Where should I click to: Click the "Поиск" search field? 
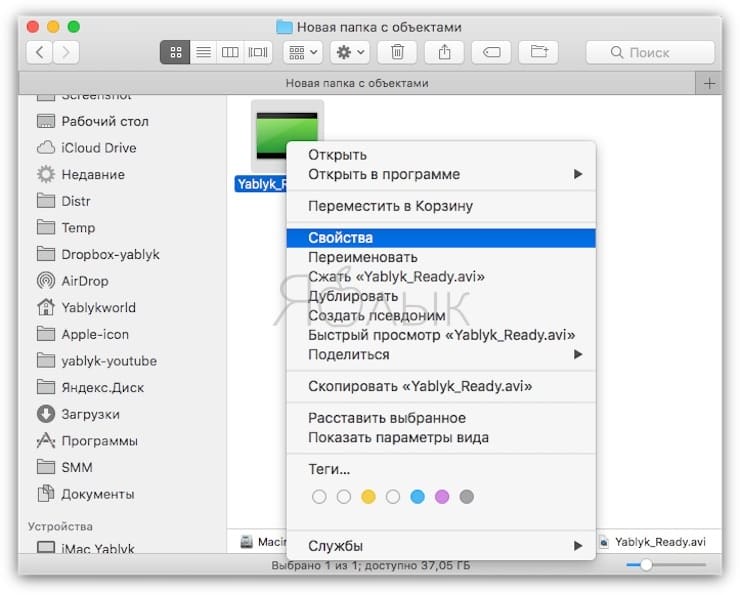(x=650, y=52)
